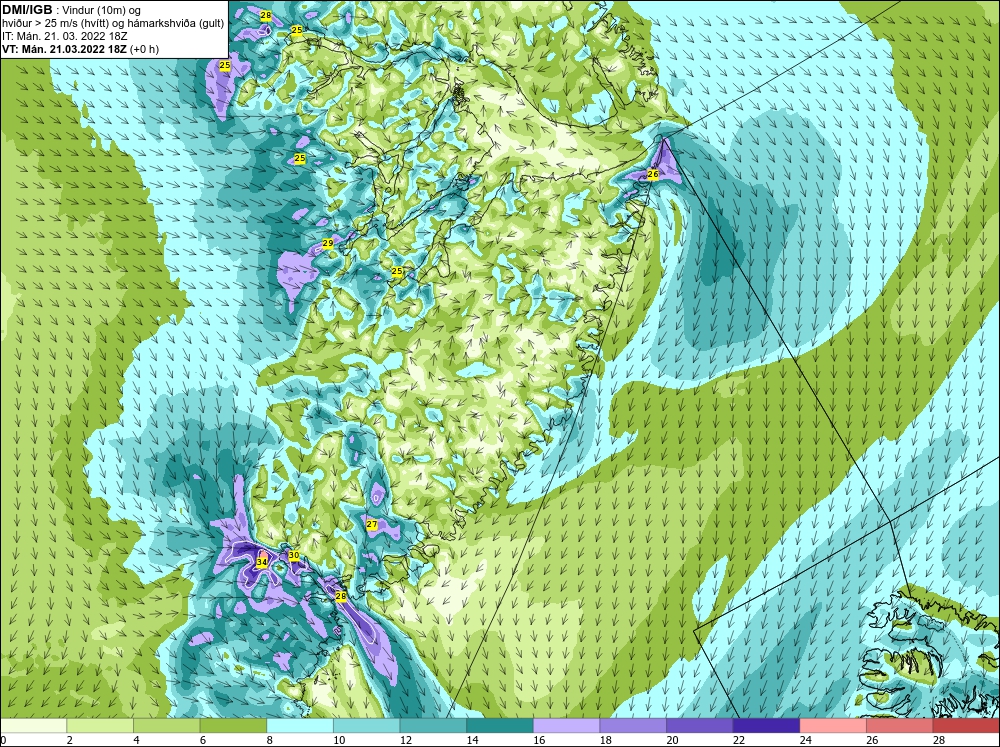Viewport: 1000px width, 747px height.
Task: Click scale tick number 24
Action: coord(805,740)
